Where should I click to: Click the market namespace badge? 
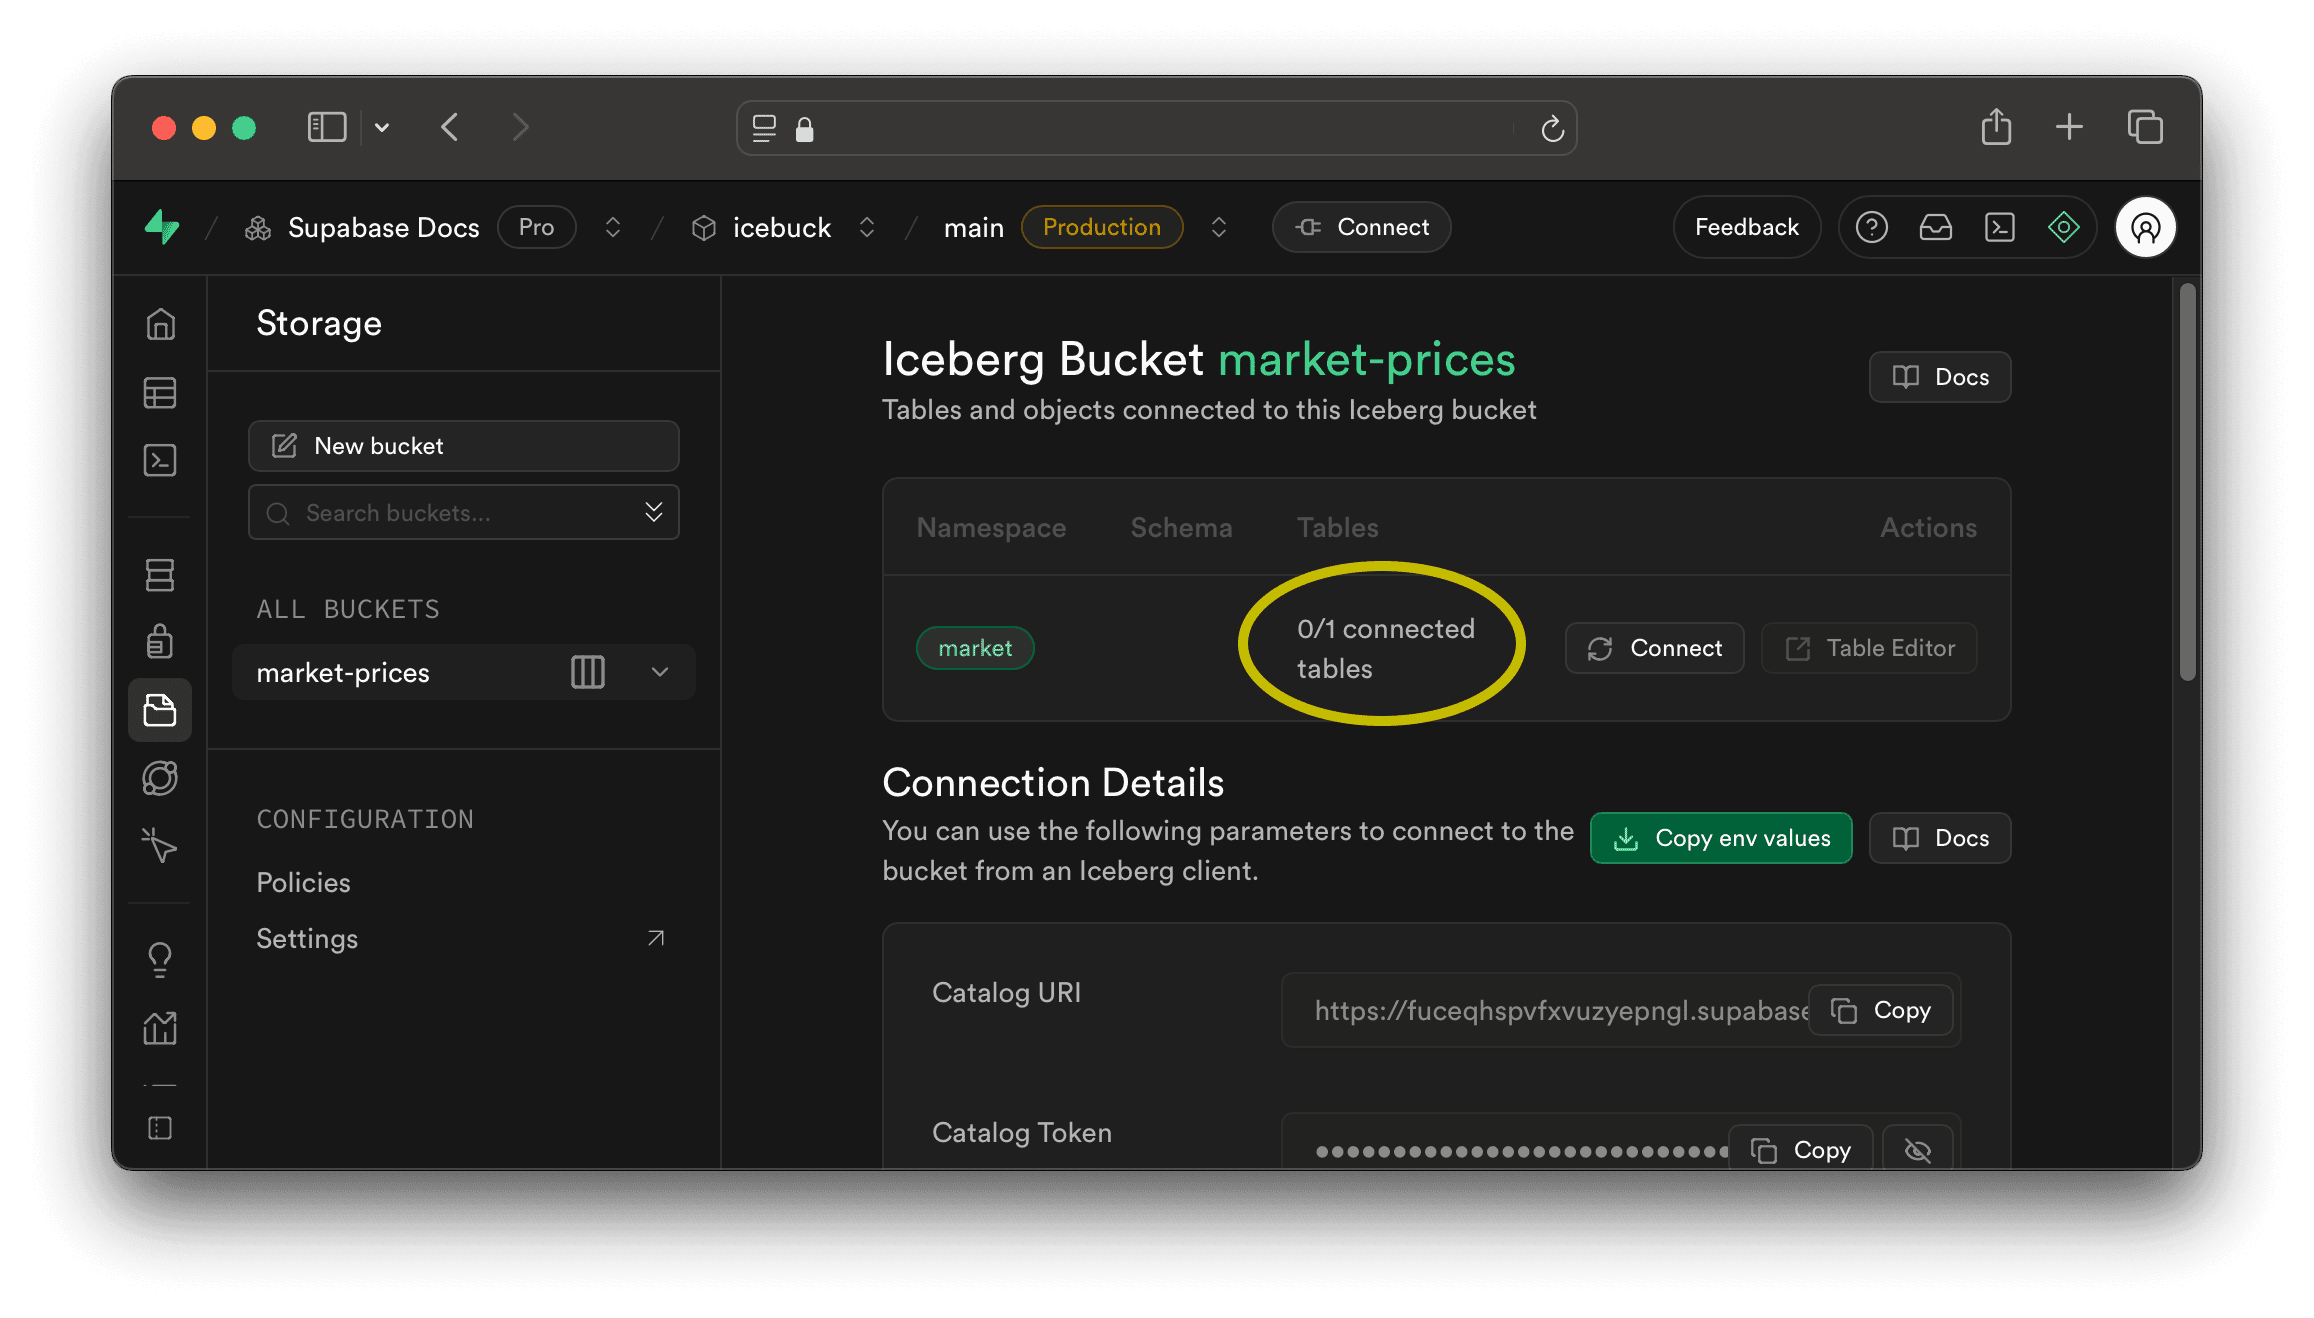pyautogui.click(x=975, y=648)
